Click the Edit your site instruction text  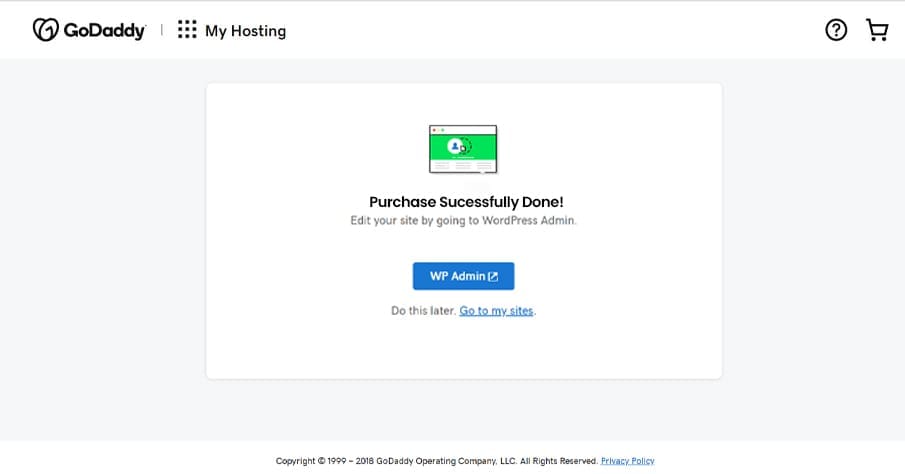click(x=463, y=220)
